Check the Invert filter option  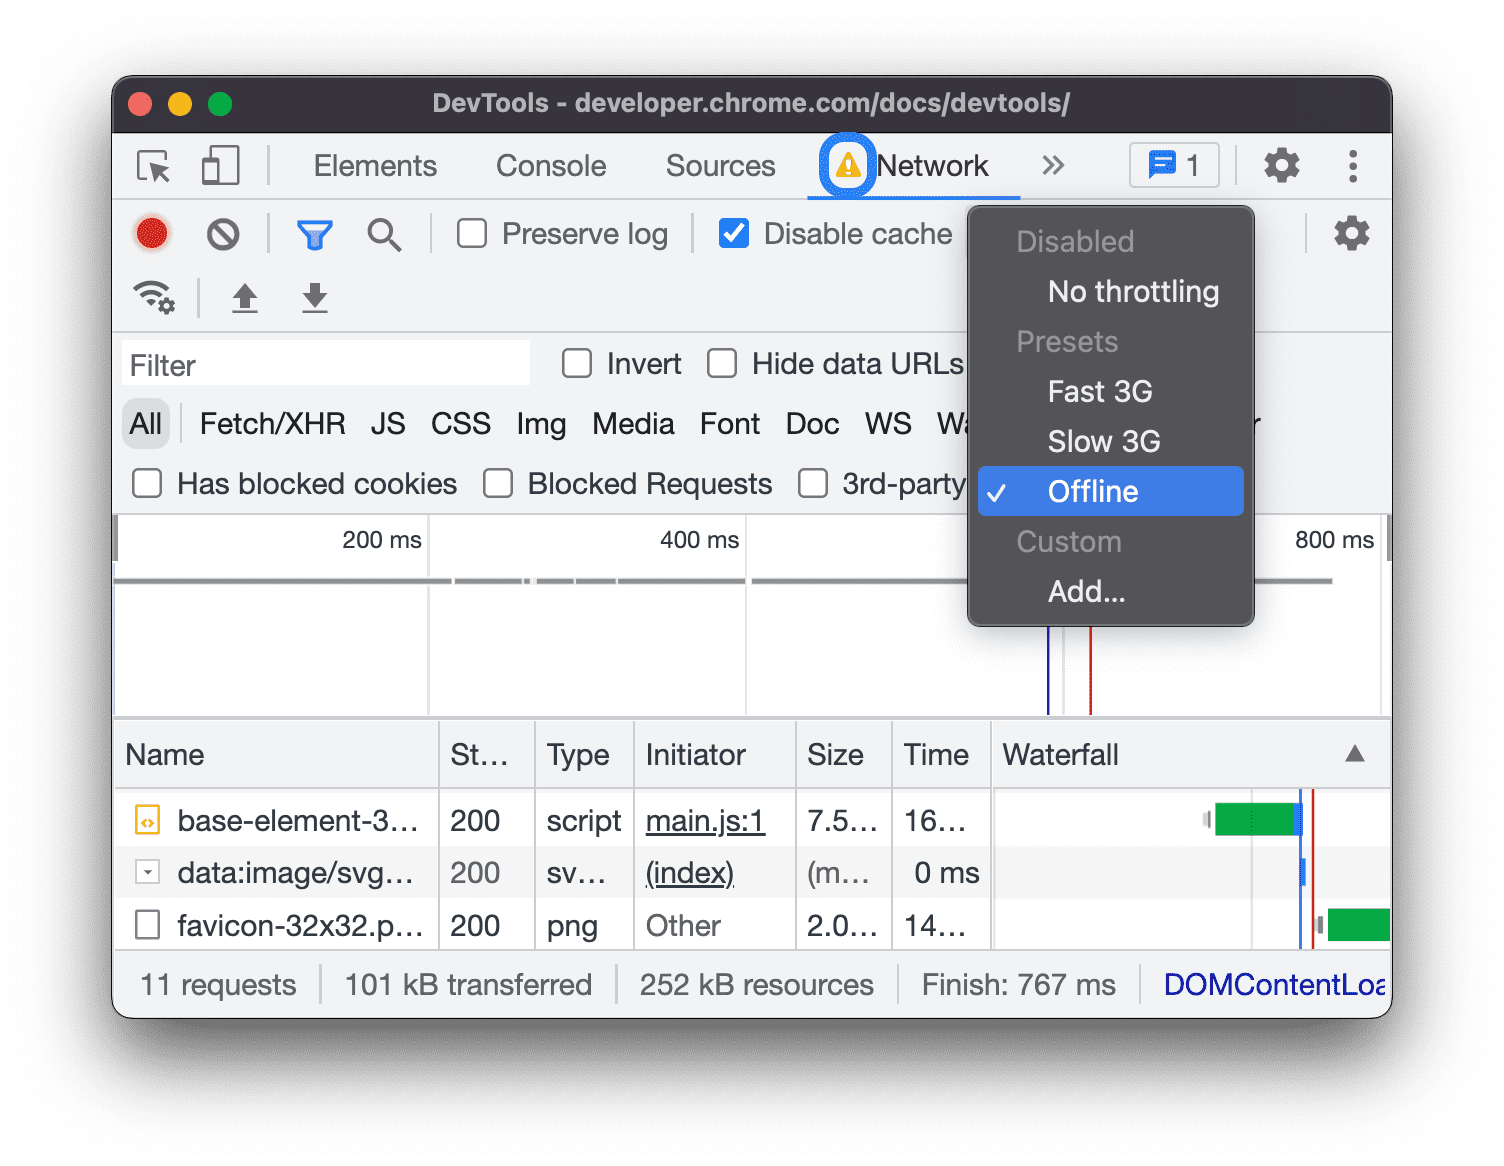577,363
